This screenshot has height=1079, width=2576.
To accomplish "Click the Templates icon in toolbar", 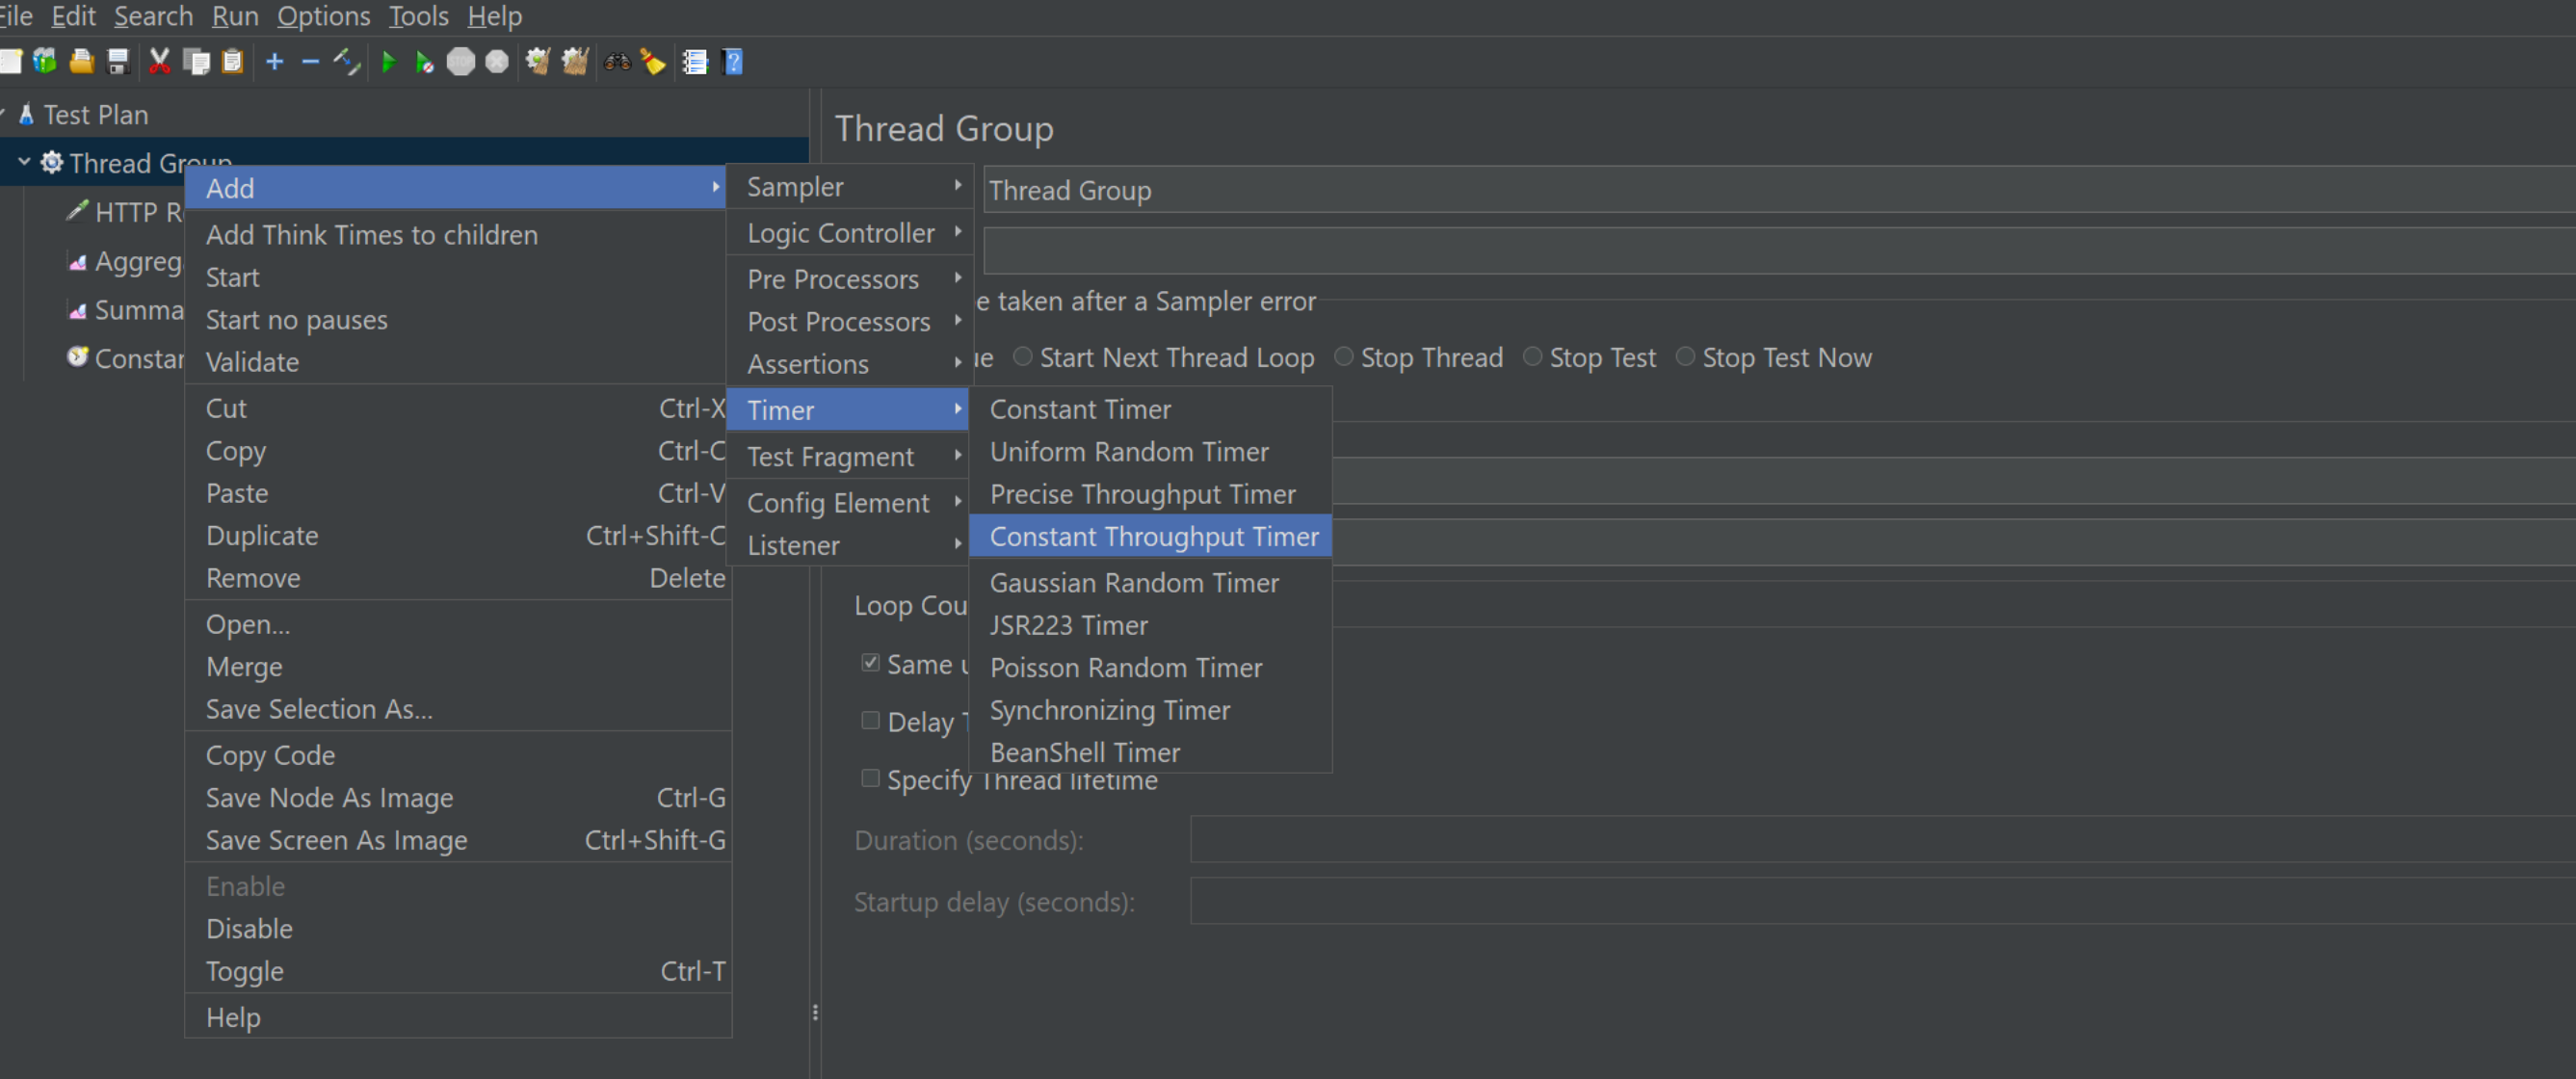I will pos(45,62).
